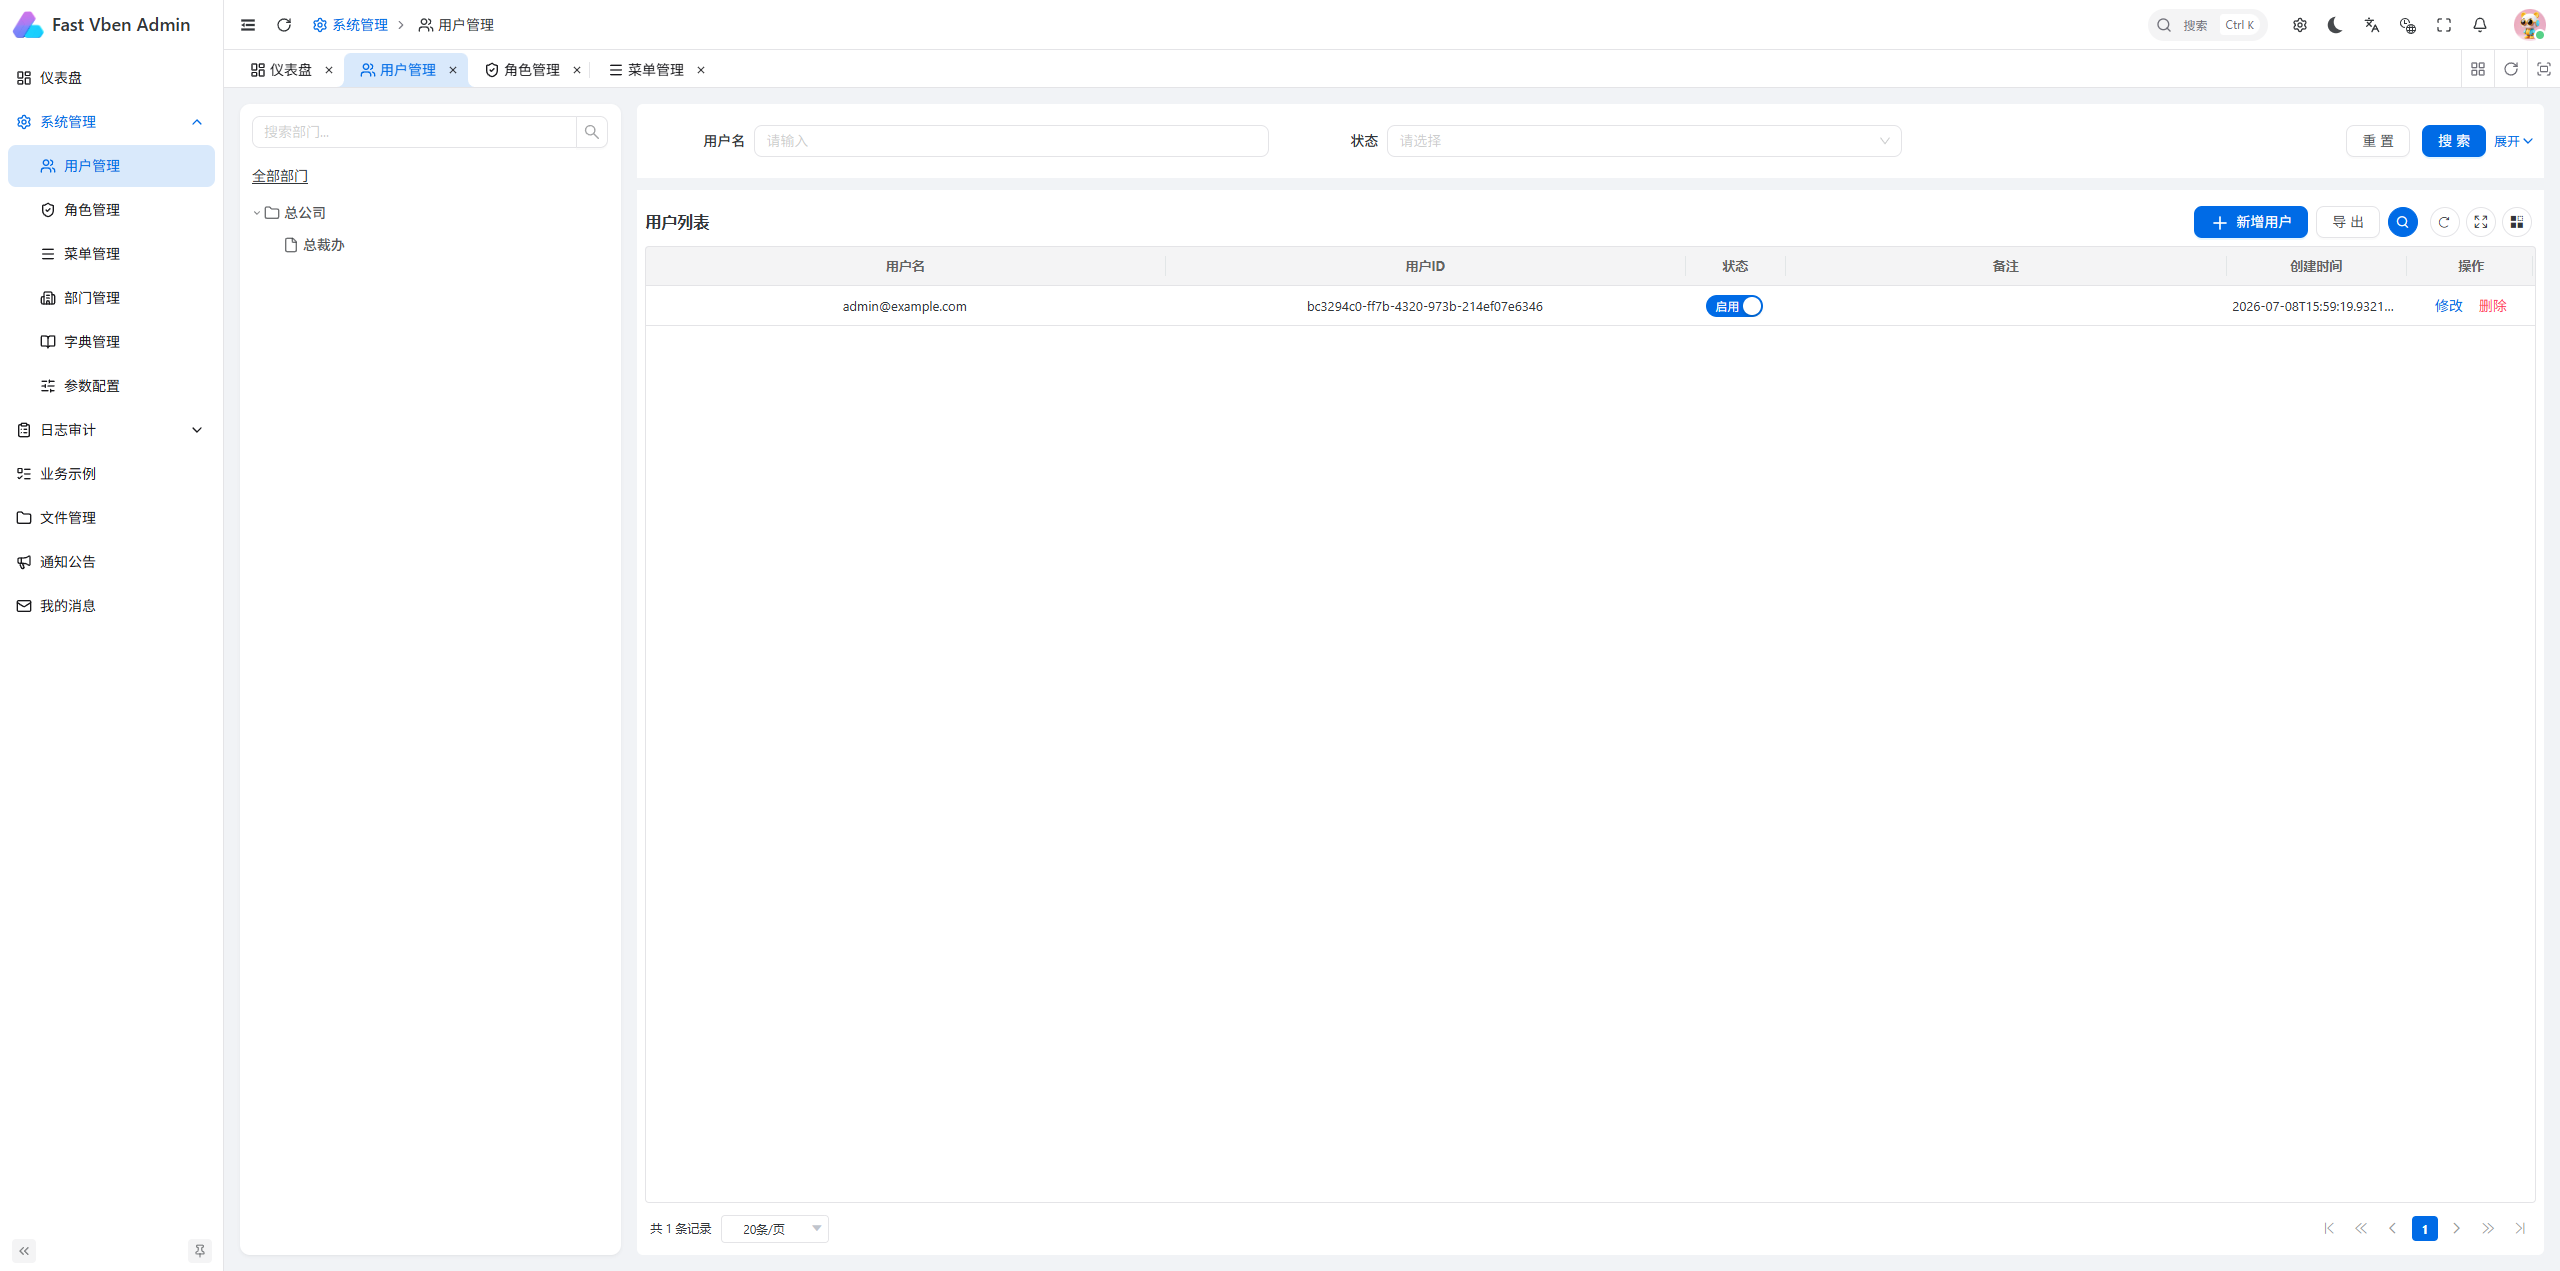The height and width of the screenshot is (1271, 2560).
Task: Collapse the sidebar with double-arrow icon
Action: 24,1251
